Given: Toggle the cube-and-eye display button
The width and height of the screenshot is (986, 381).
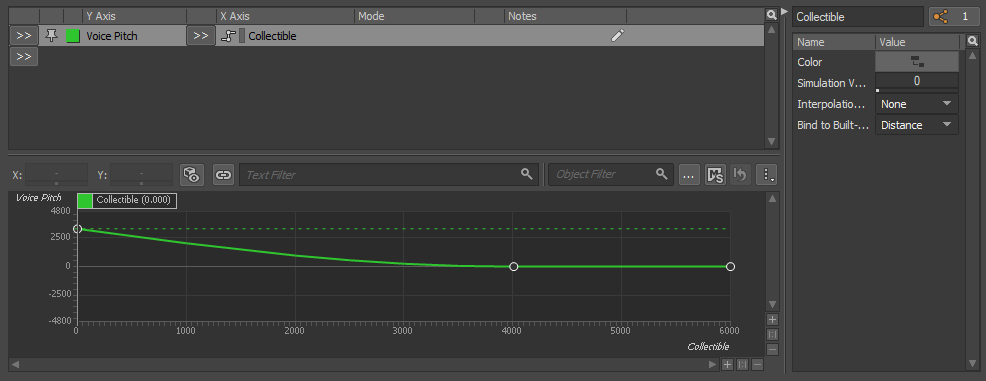Looking at the screenshot, I should click(192, 175).
